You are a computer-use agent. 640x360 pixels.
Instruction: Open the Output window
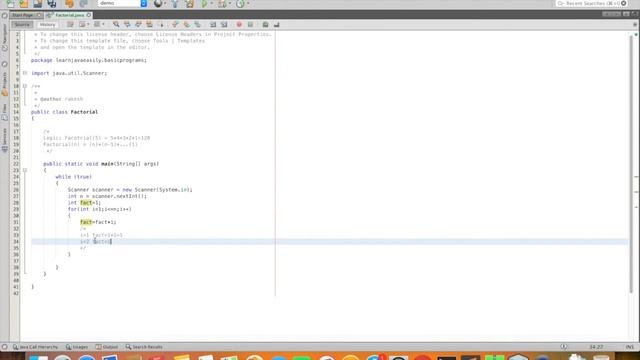107,347
